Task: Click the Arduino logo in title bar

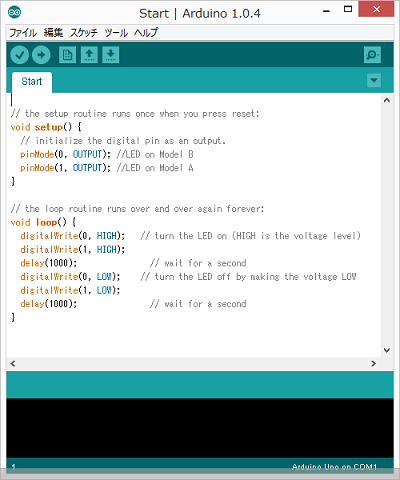Action: (14, 12)
